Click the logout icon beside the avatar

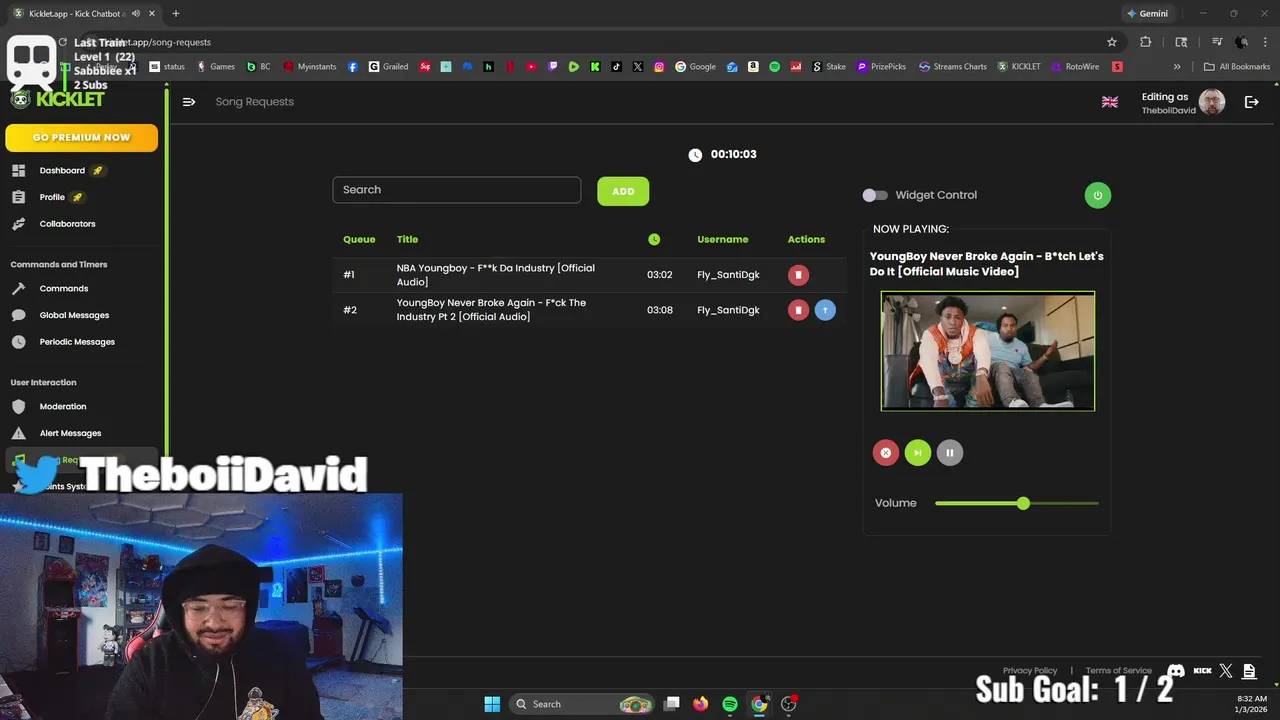coord(1251,102)
